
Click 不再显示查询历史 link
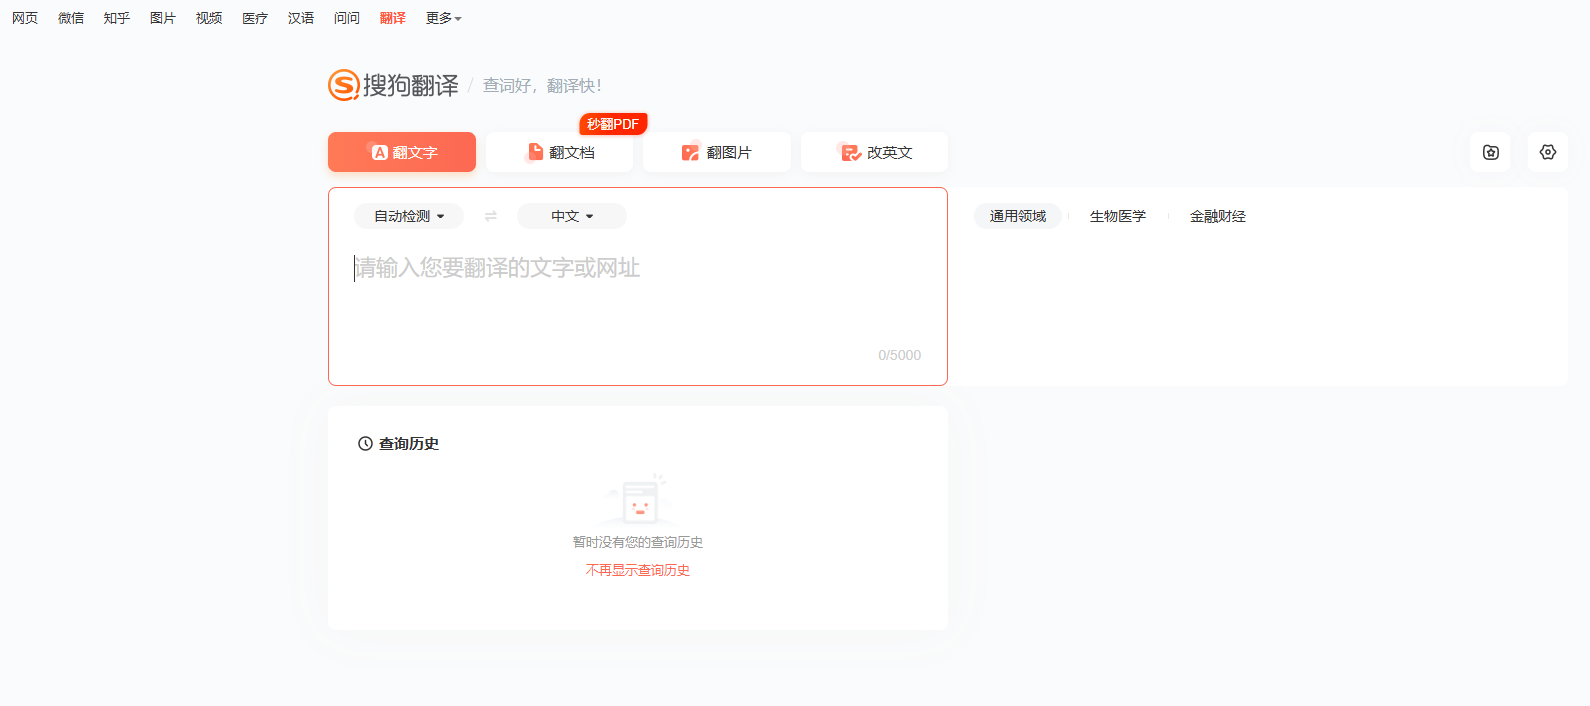pos(638,570)
